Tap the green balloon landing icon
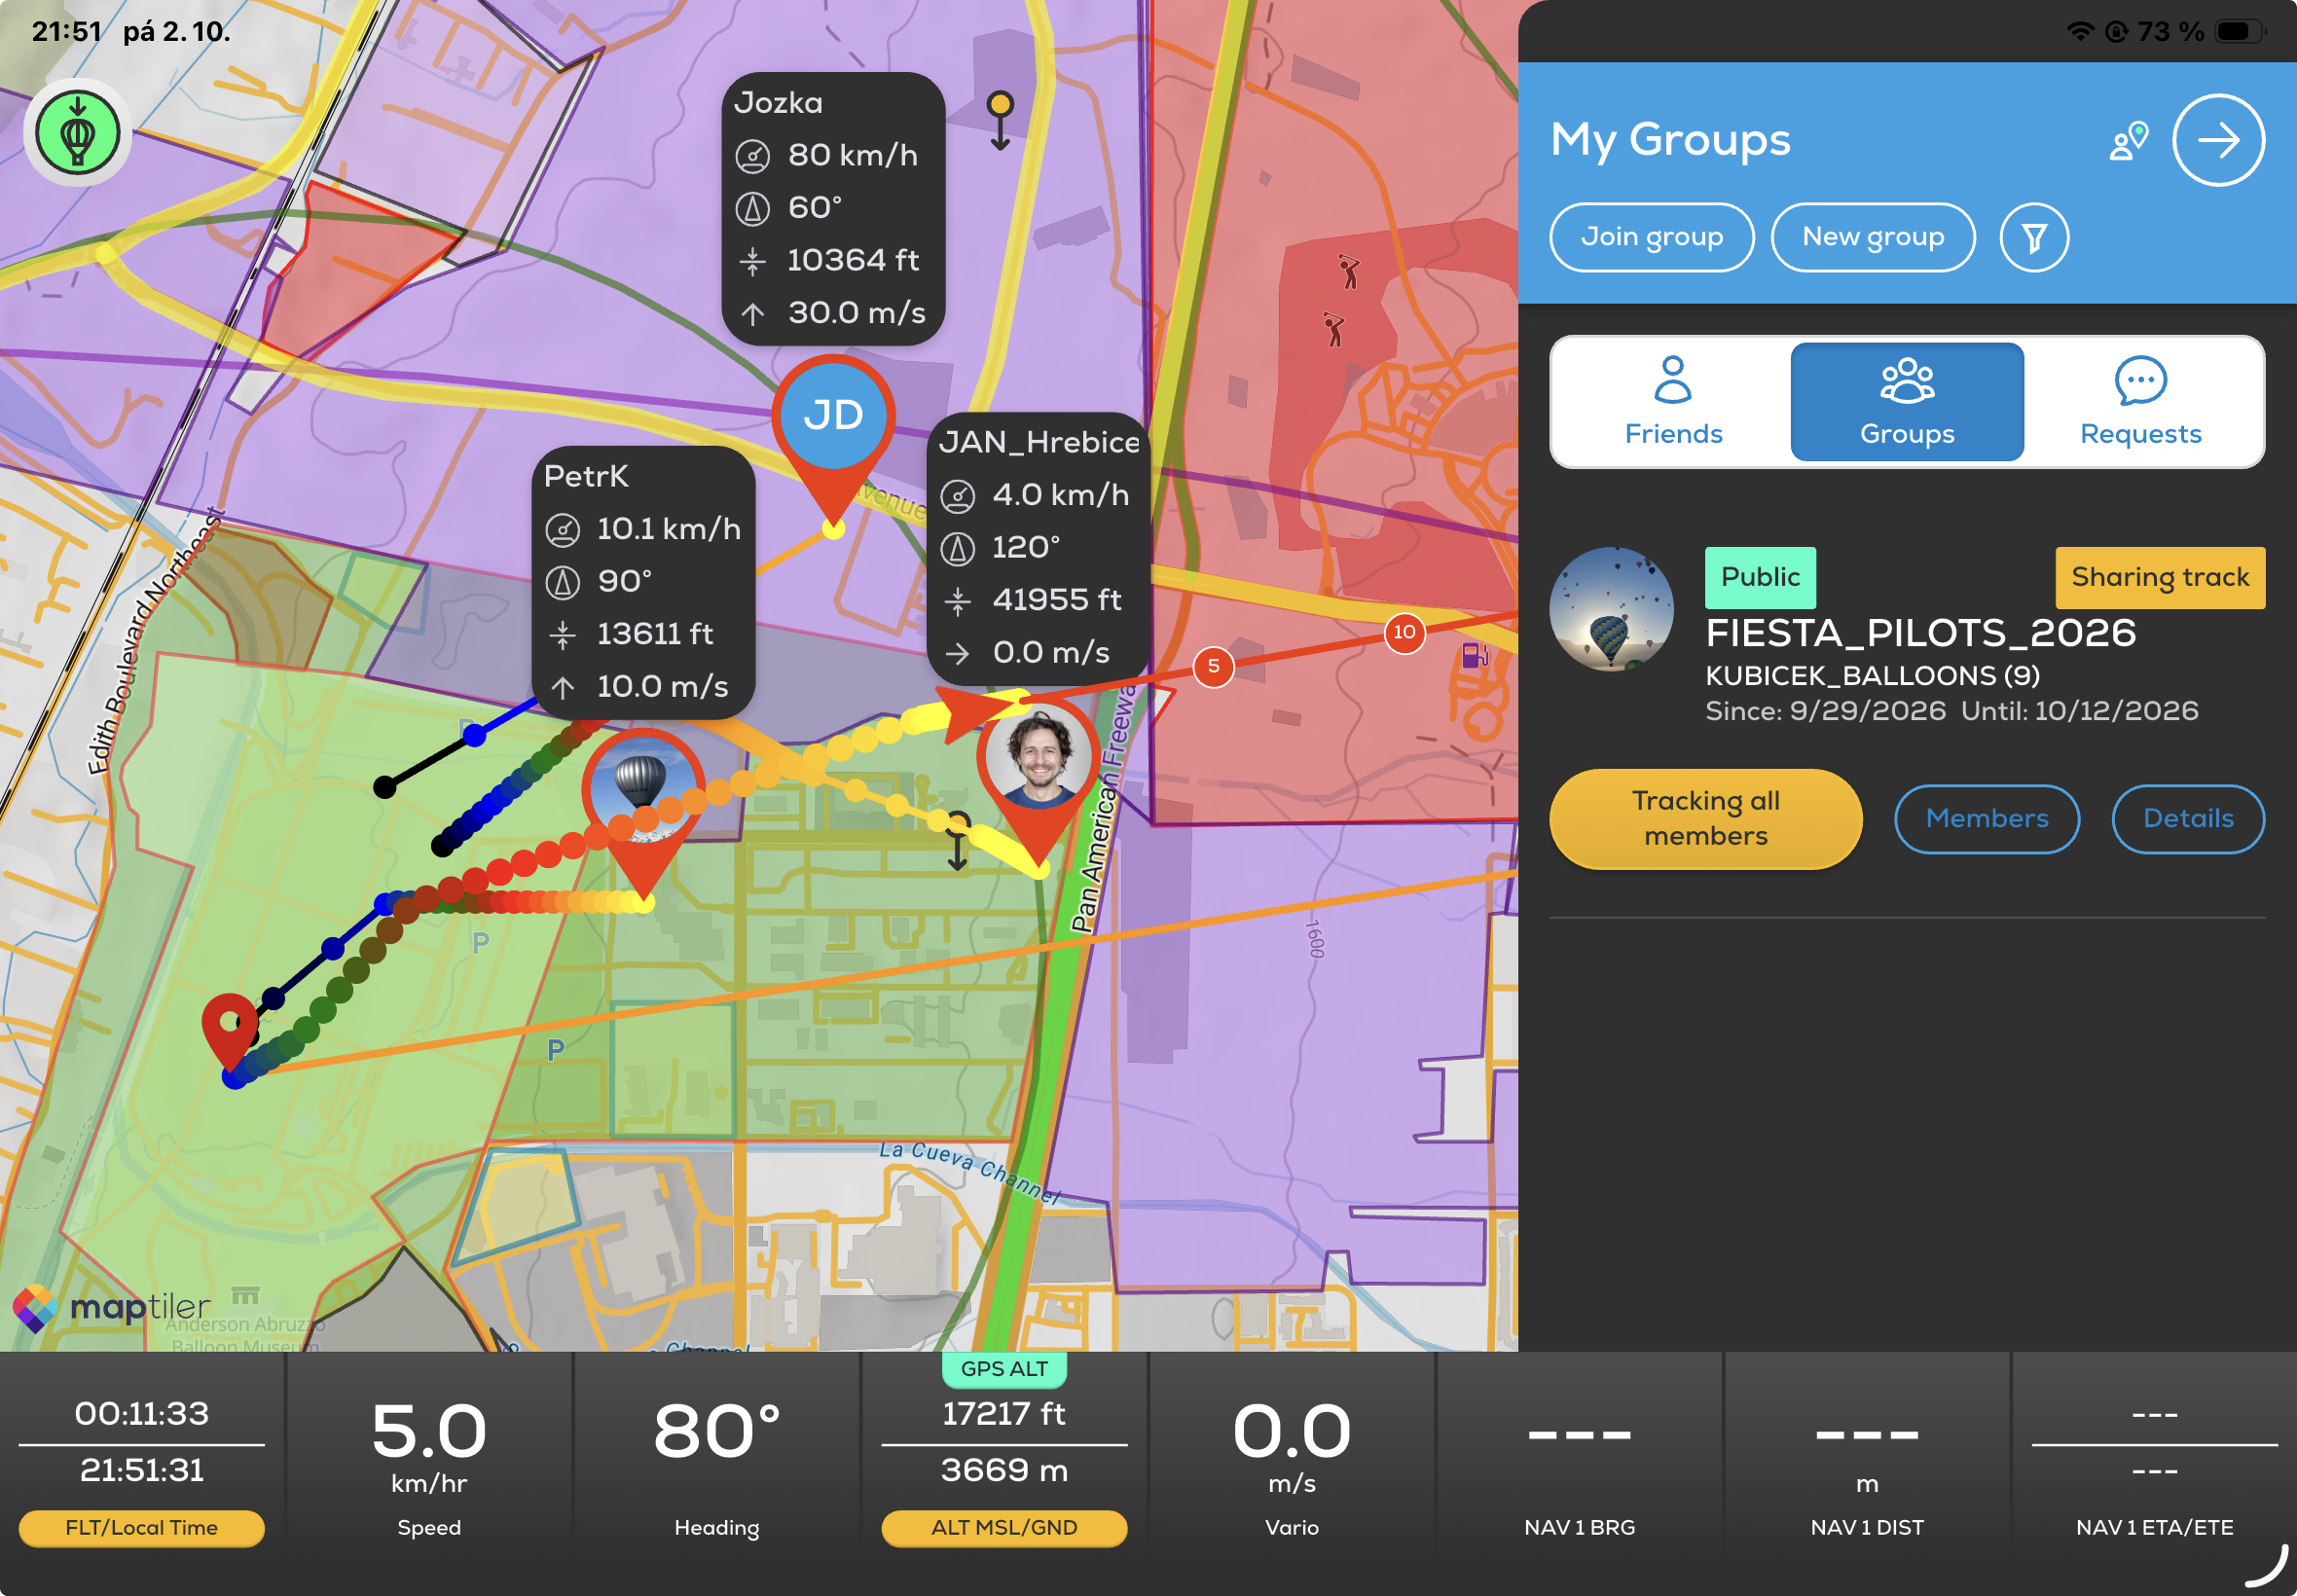Screen dimensions: 2297x1596 pos(78,133)
